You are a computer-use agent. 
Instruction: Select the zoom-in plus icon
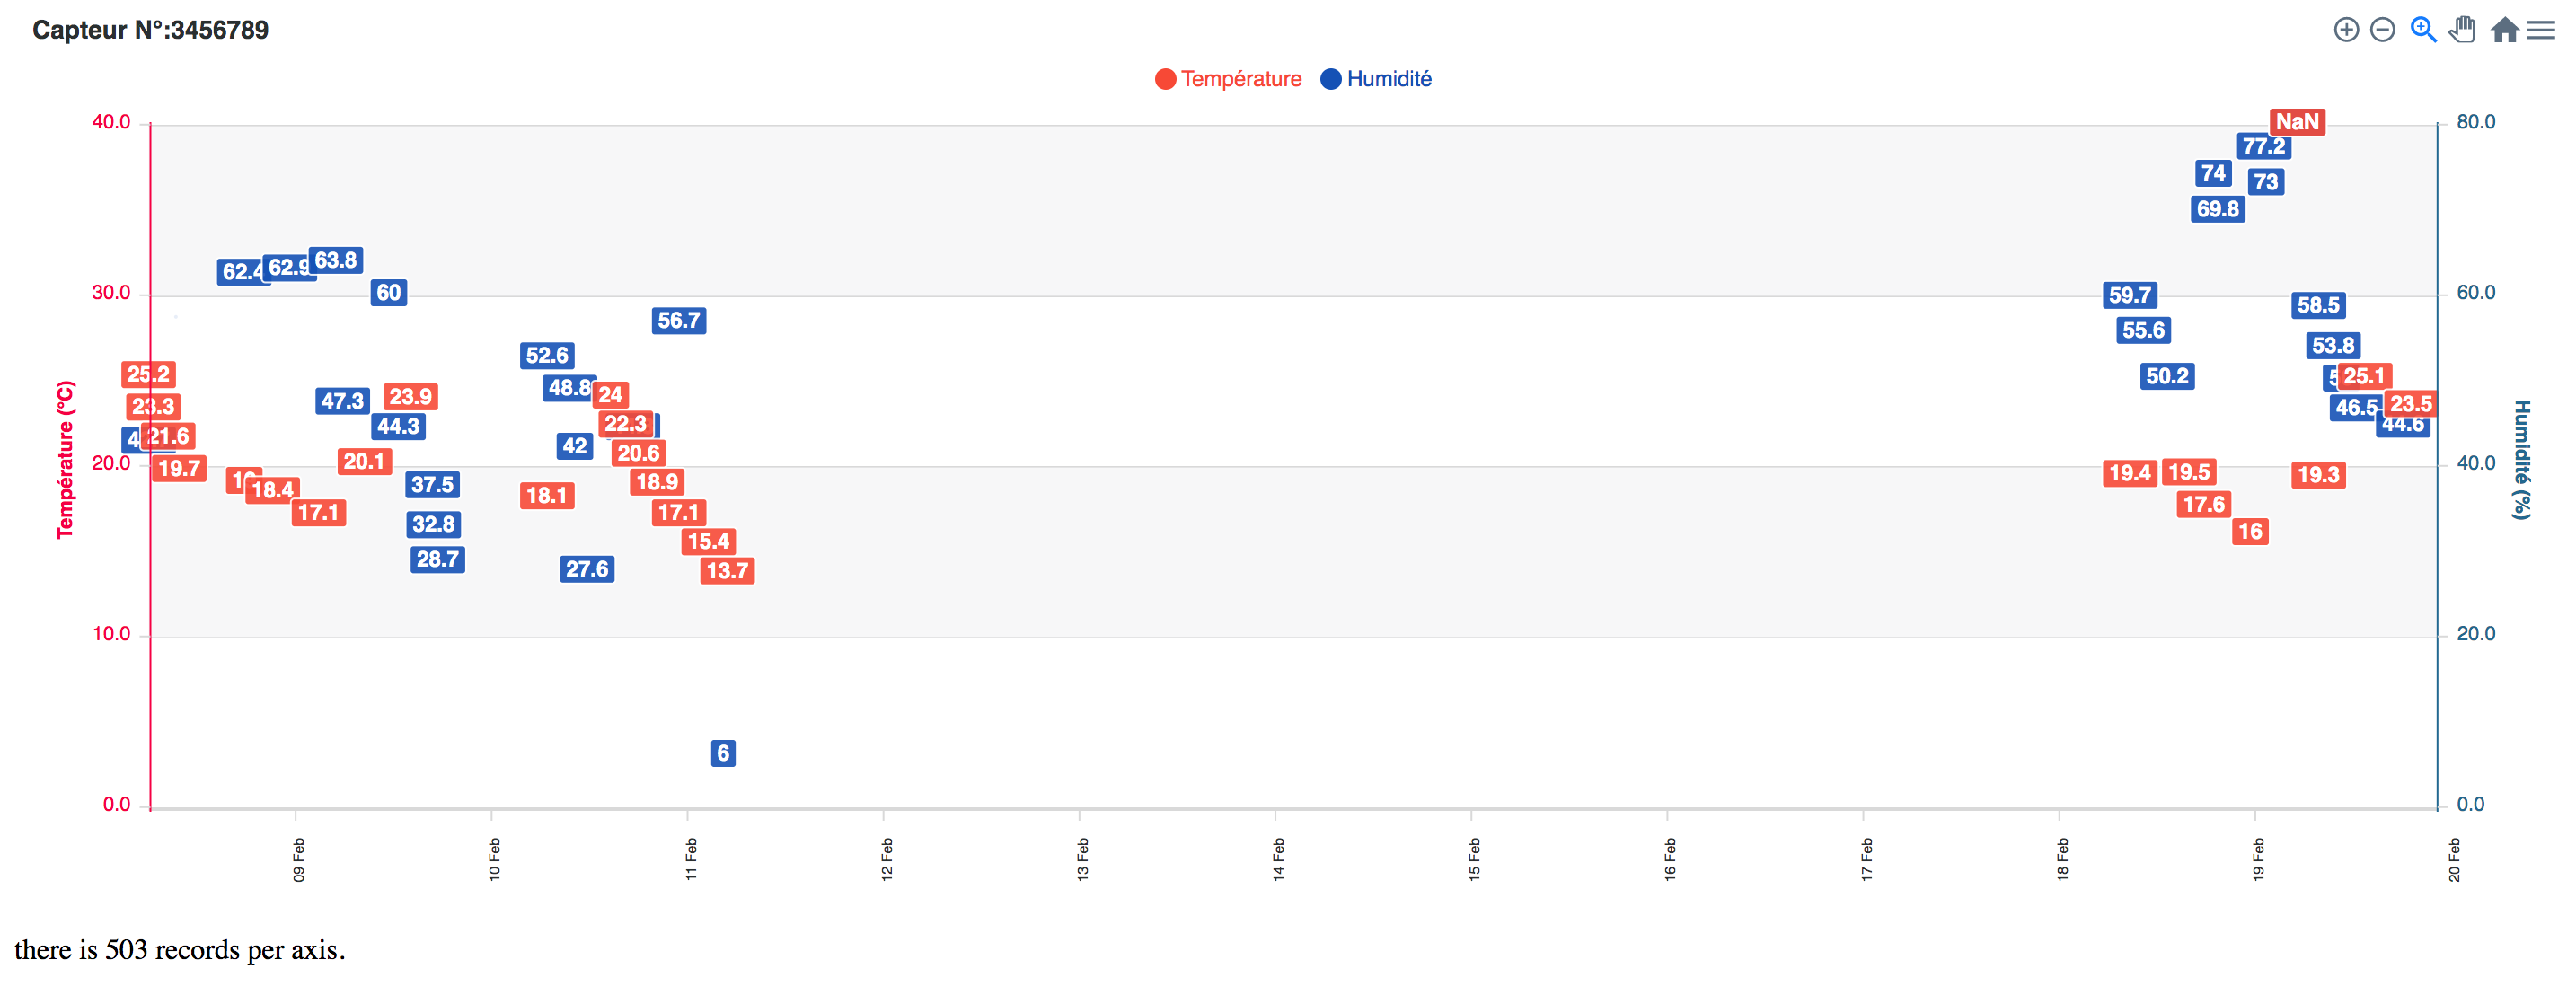(x=2346, y=30)
